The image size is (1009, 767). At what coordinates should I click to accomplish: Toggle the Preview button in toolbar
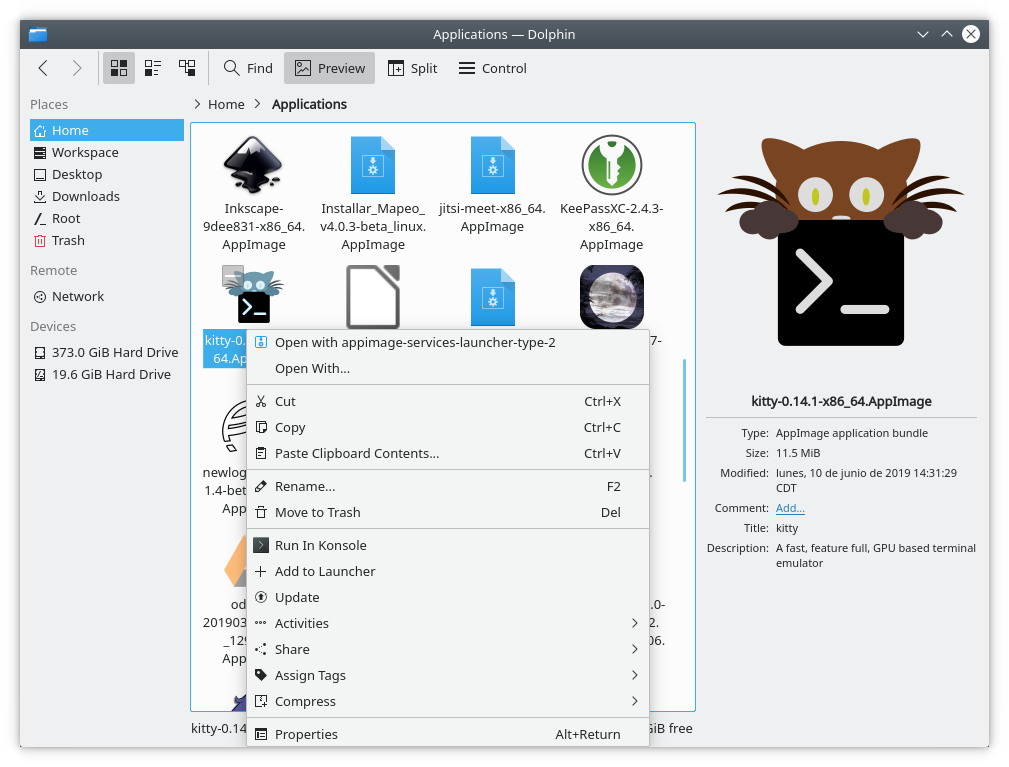[329, 68]
